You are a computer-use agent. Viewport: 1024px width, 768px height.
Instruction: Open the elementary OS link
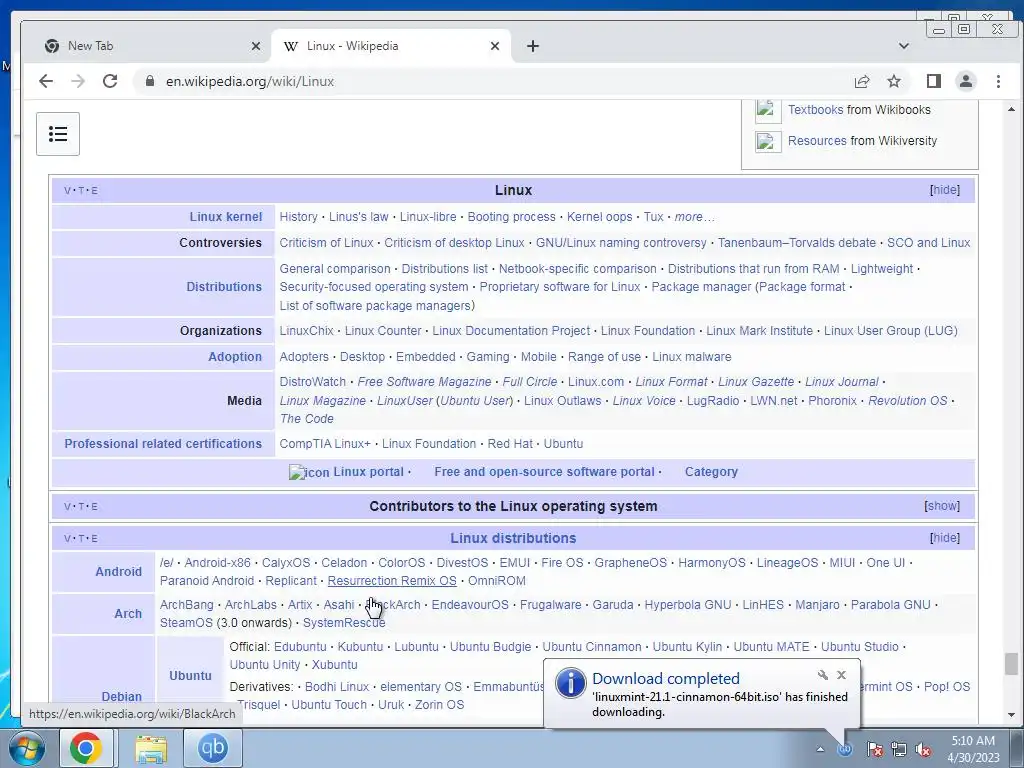(421, 687)
